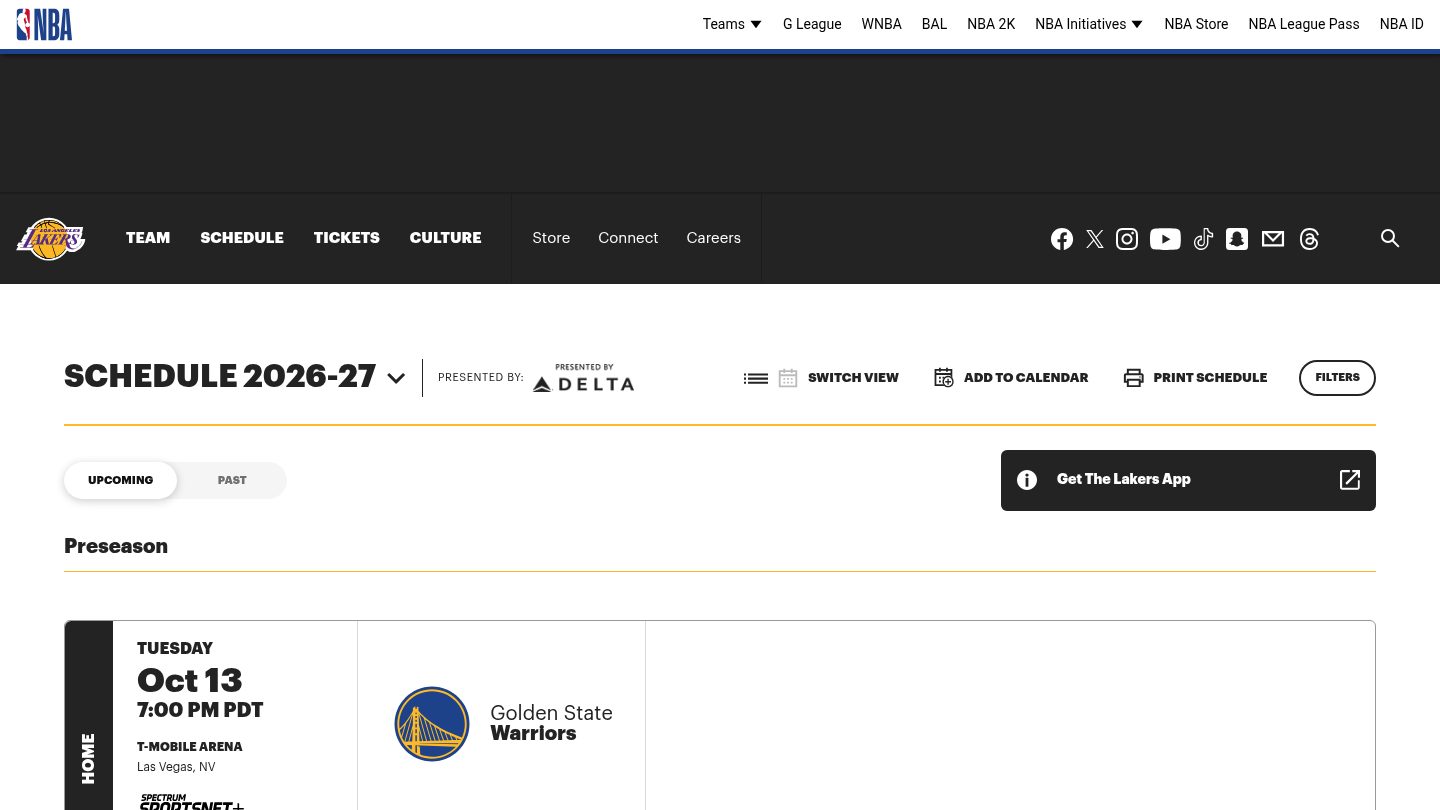
Task: Click ADD TO CALENDAR
Action: point(1026,378)
